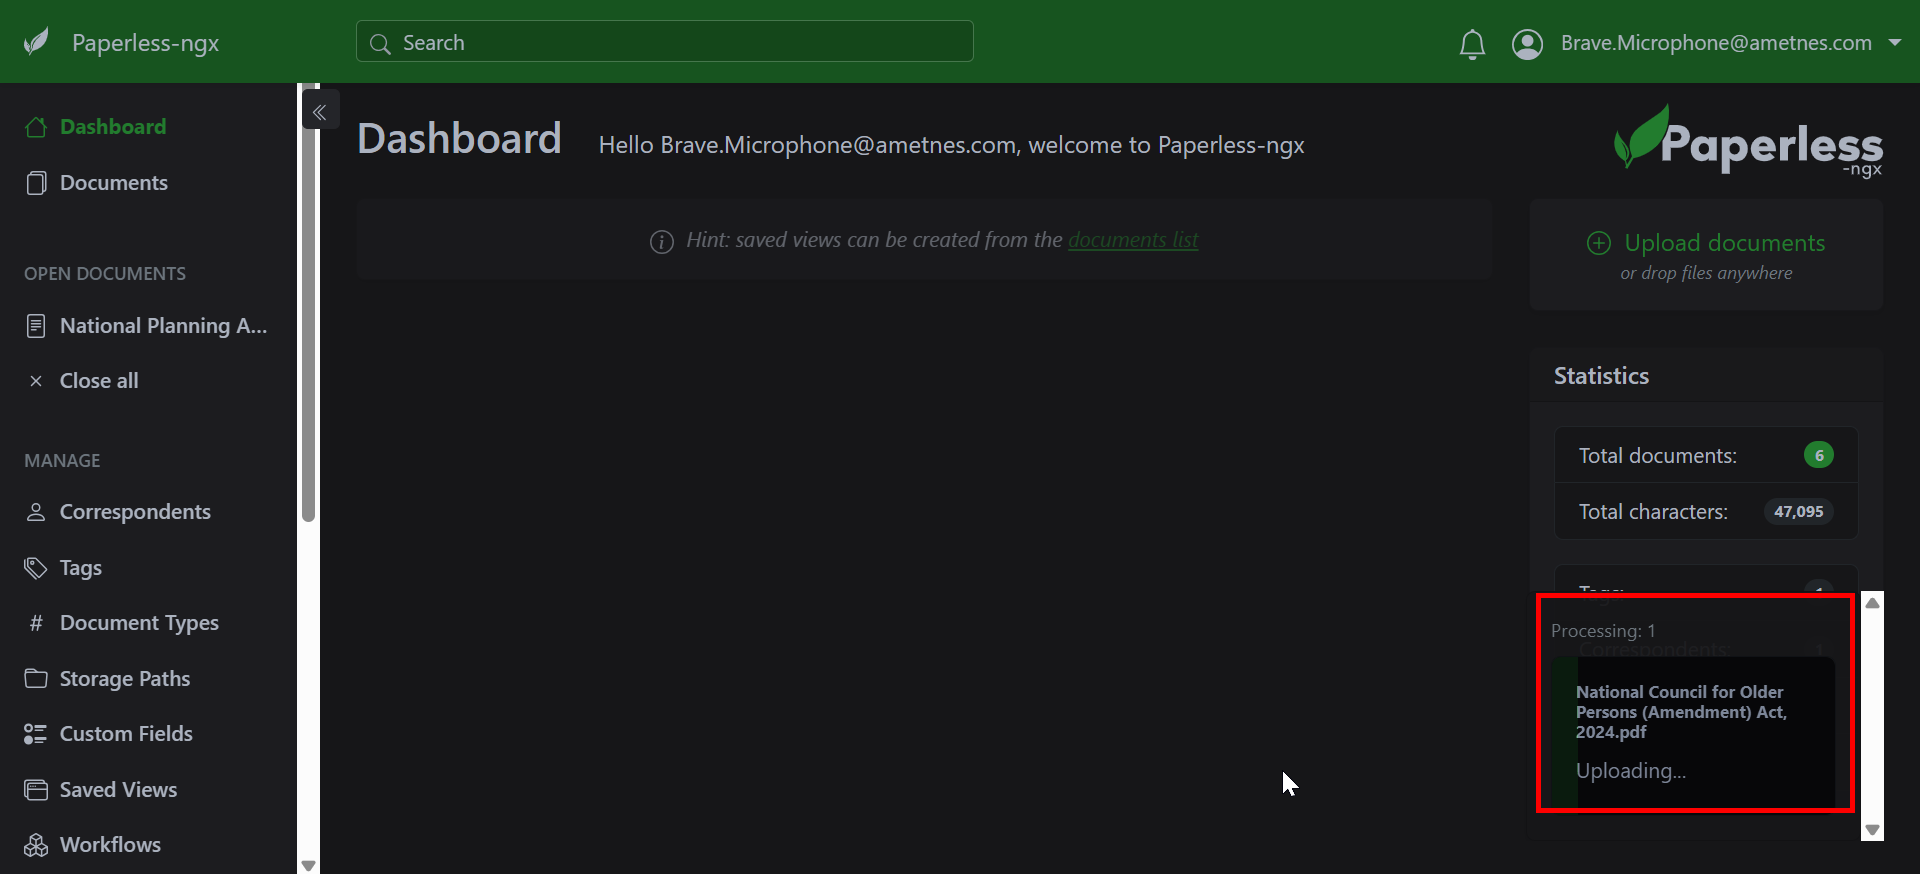
Task: Open the National Planning document
Action: click(162, 326)
